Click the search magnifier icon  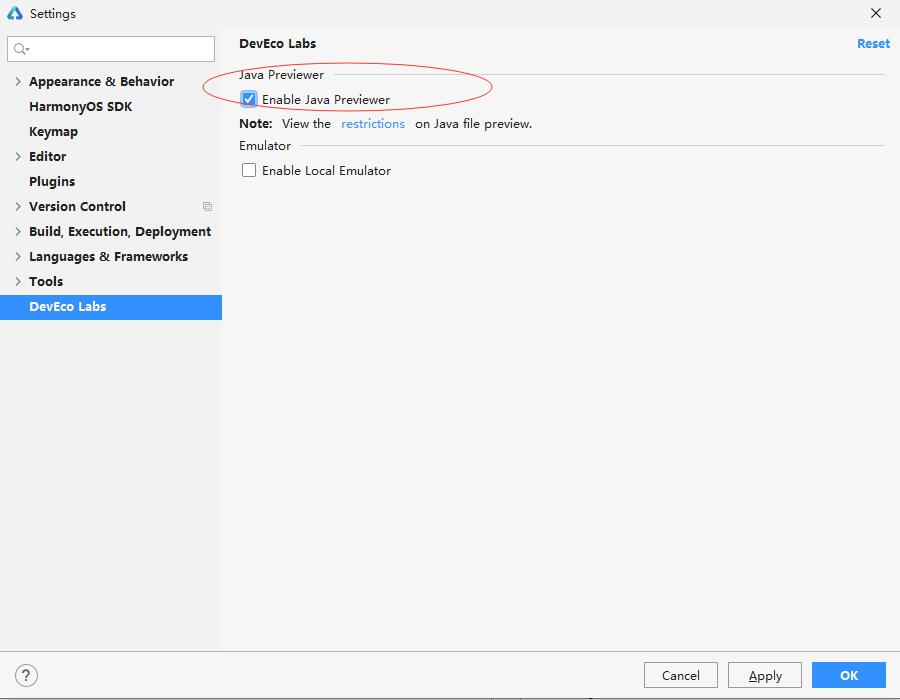(x=21, y=49)
